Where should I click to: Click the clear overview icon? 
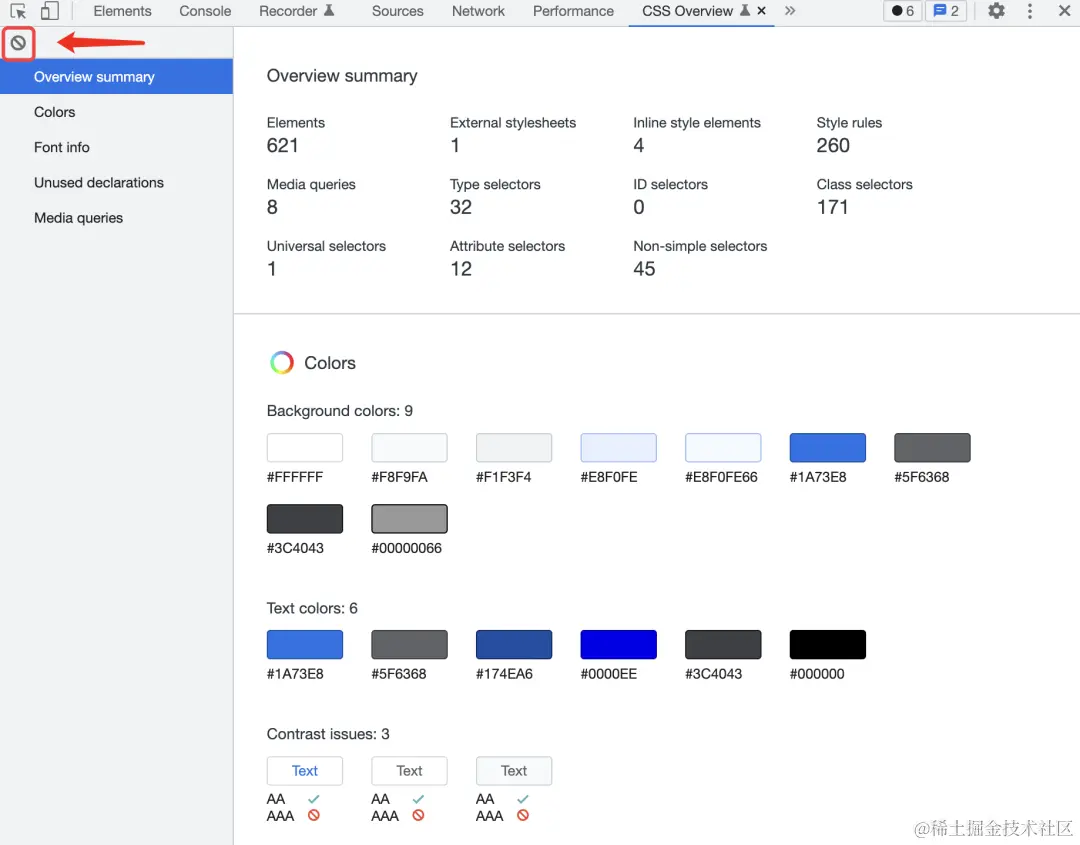click(18, 43)
